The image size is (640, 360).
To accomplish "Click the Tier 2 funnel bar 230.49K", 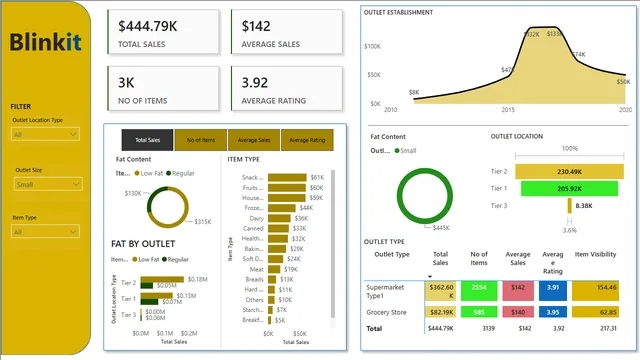I will [x=569, y=172].
